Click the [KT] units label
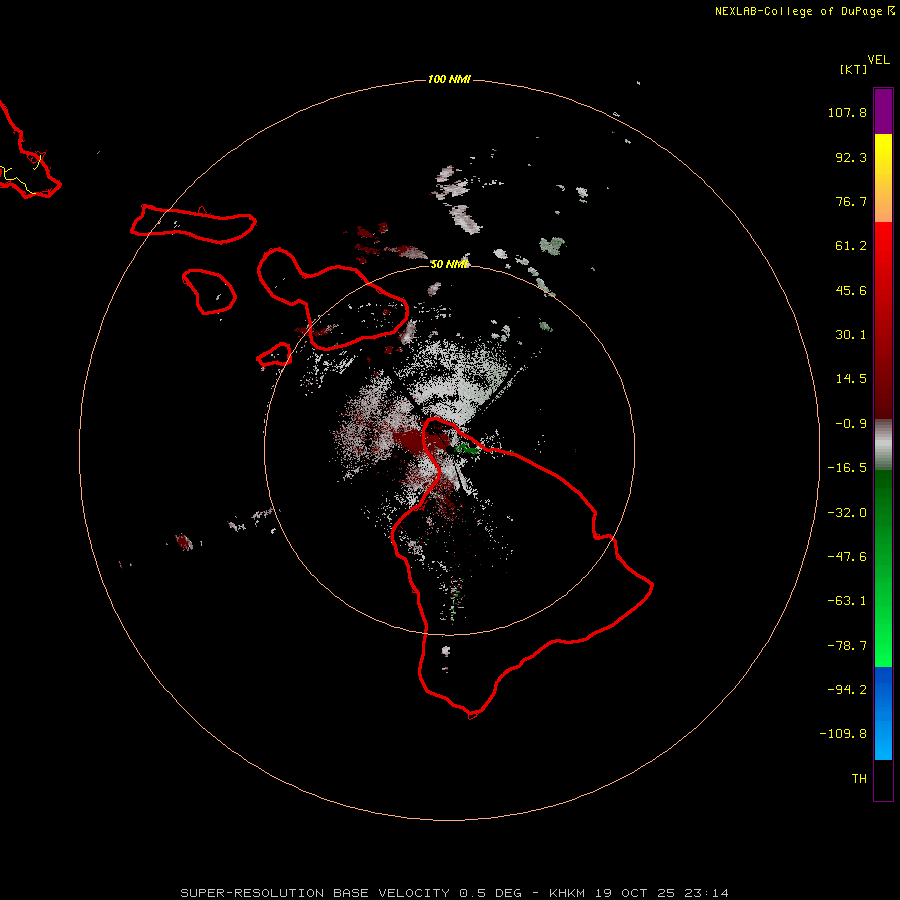900x900 pixels. click(x=854, y=69)
